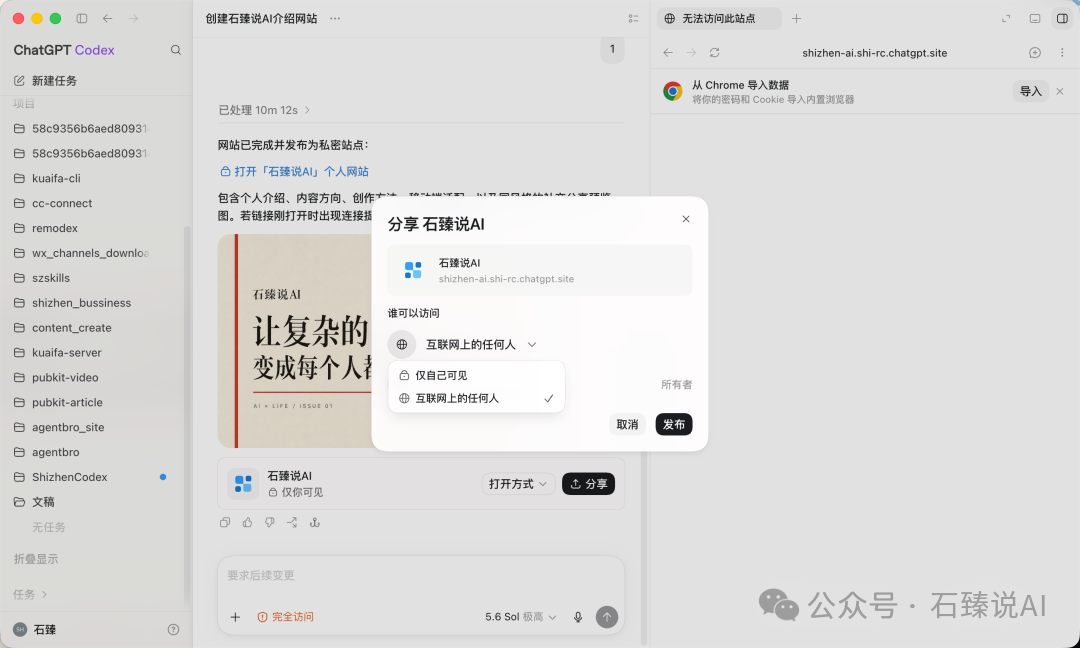Expand the 任务 section chevron
Image resolution: width=1080 pixels, height=648 pixels.
coord(45,594)
